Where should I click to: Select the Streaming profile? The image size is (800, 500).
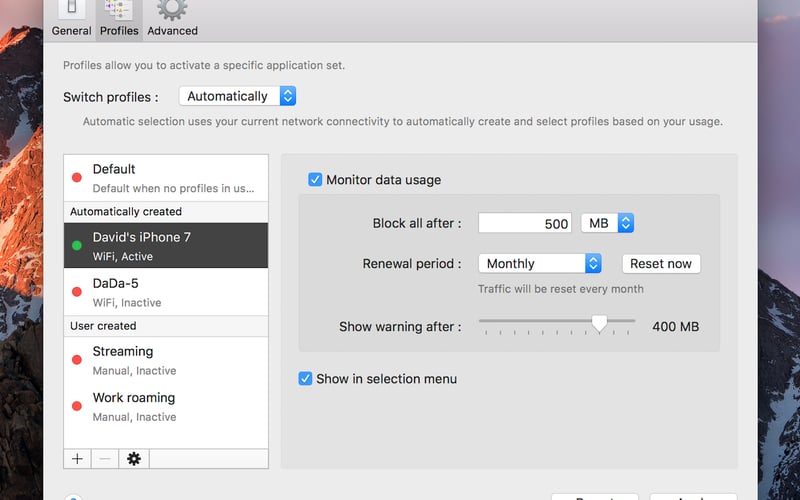(166, 360)
